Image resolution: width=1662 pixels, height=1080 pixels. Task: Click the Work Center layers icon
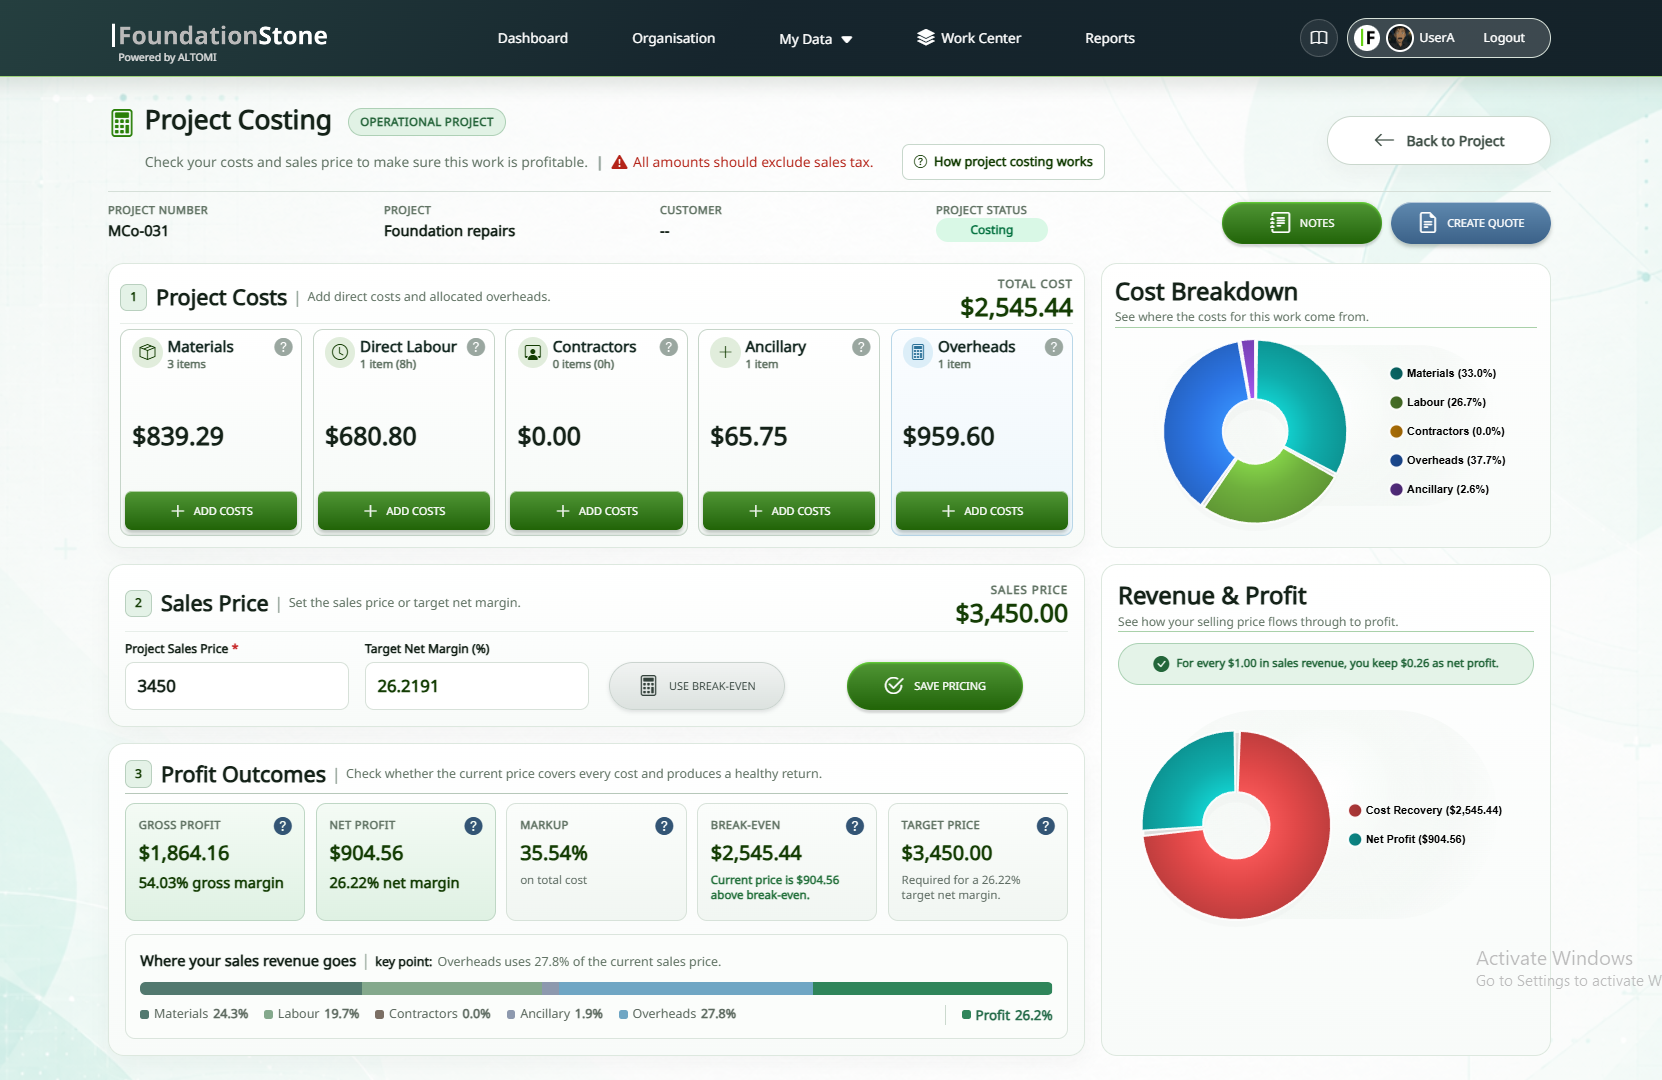click(x=926, y=38)
